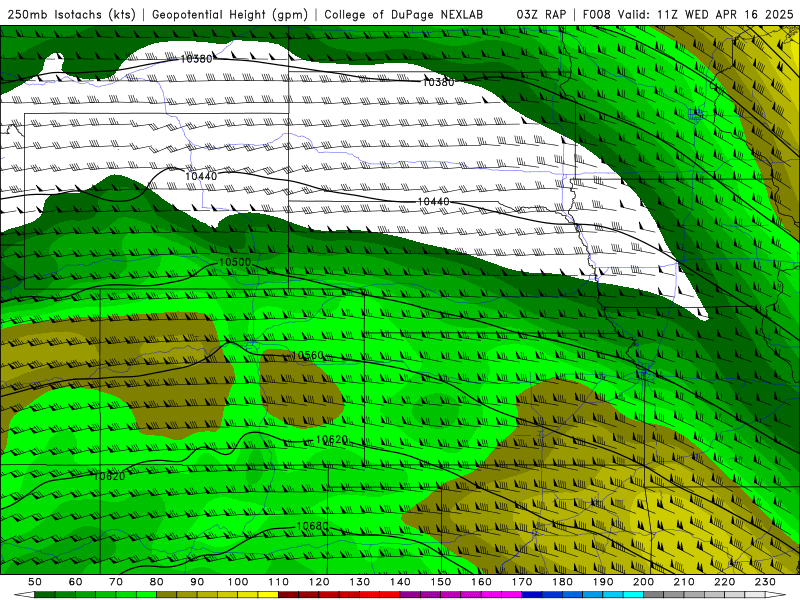Select the 220 label on color scale
The height and width of the screenshot is (600, 800).
[725, 582]
